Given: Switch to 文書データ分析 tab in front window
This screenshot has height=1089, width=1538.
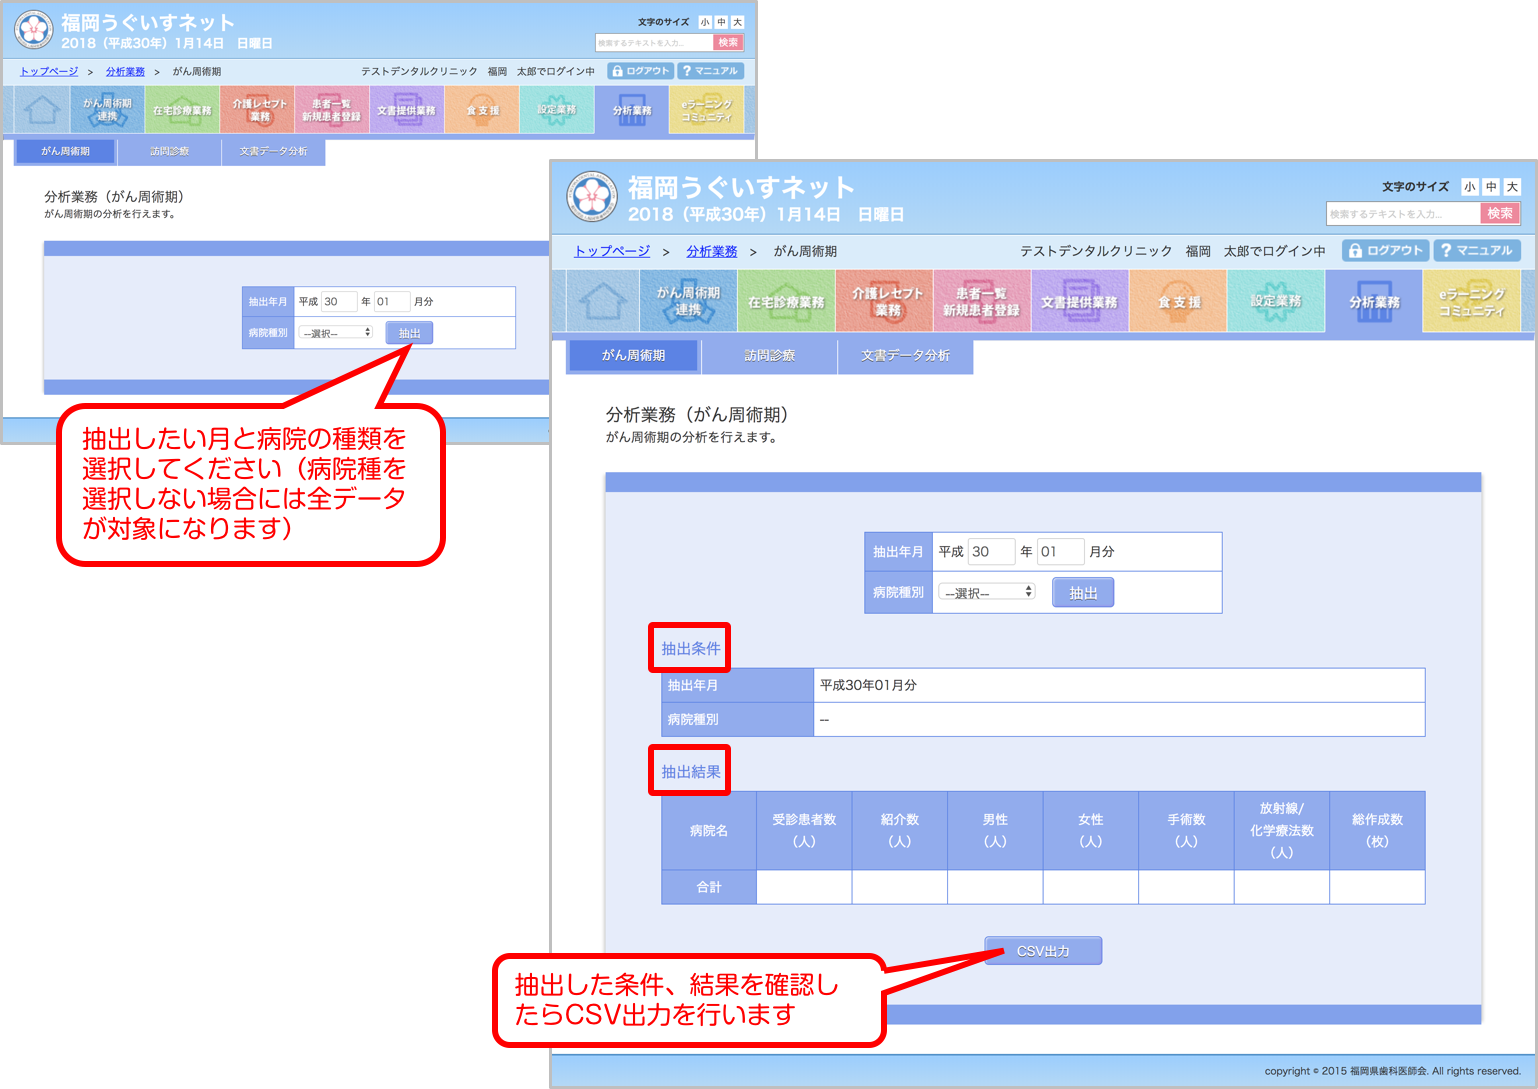Looking at the screenshot, I should 905,355.
